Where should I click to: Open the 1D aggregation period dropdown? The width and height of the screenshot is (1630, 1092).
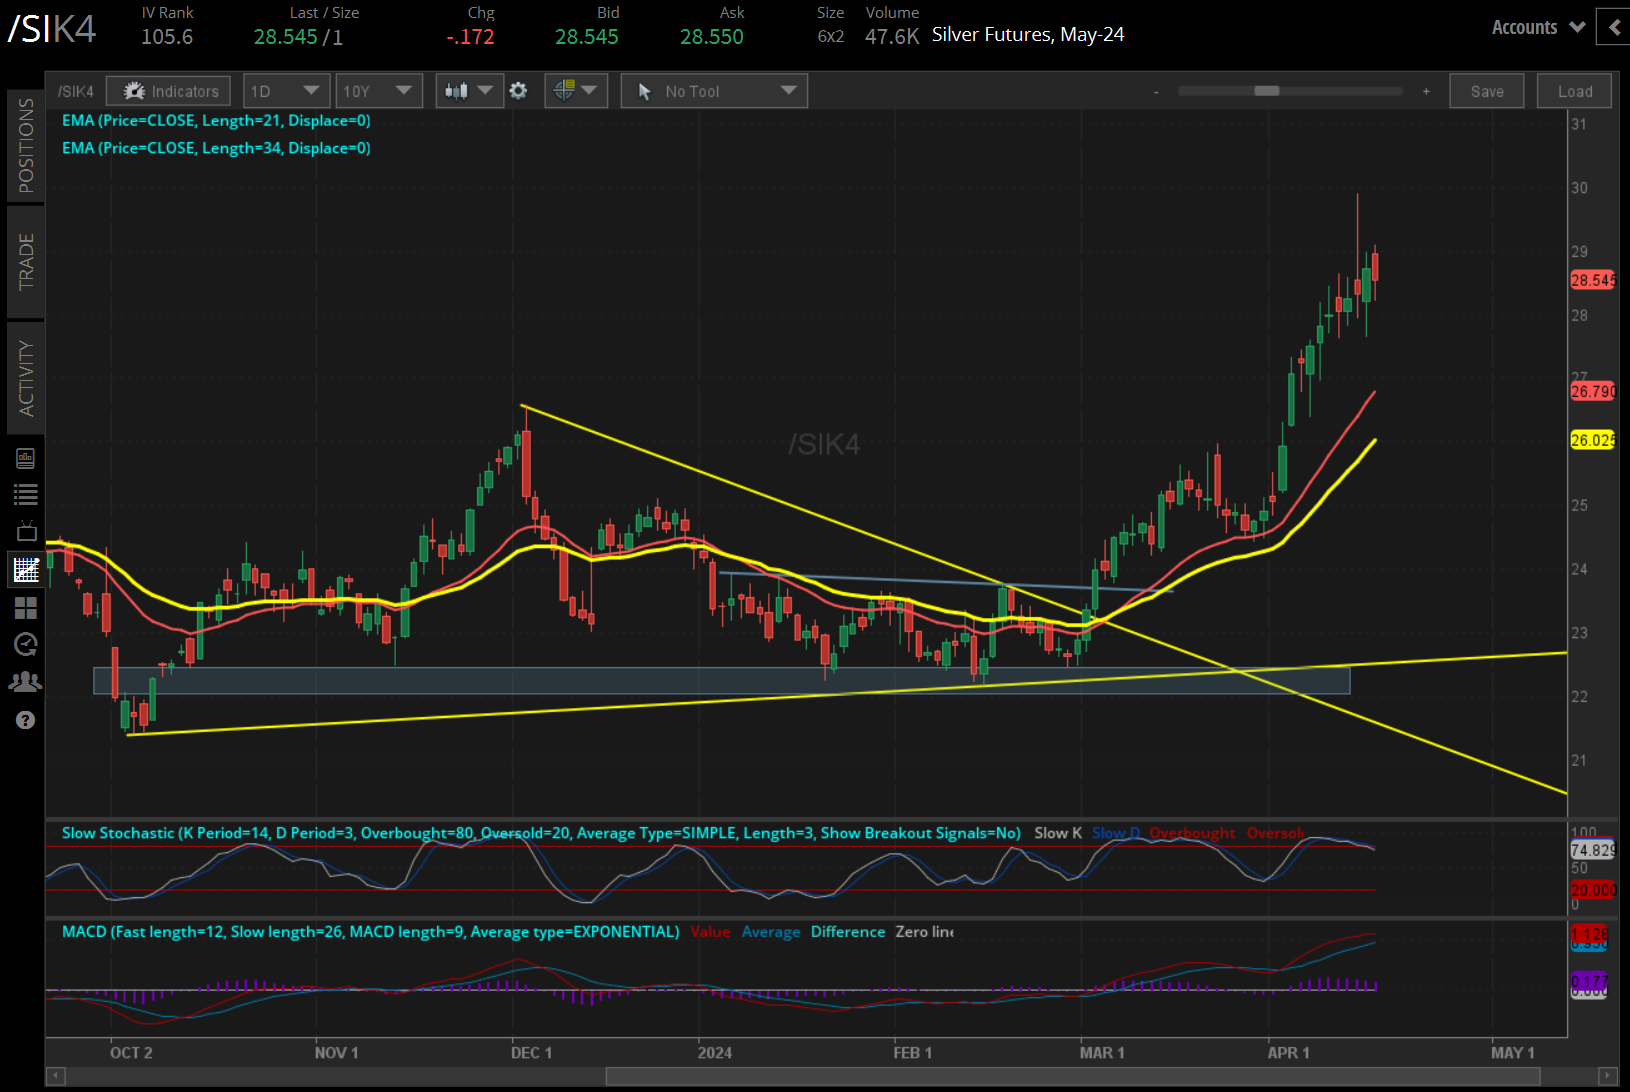point(285,91)
